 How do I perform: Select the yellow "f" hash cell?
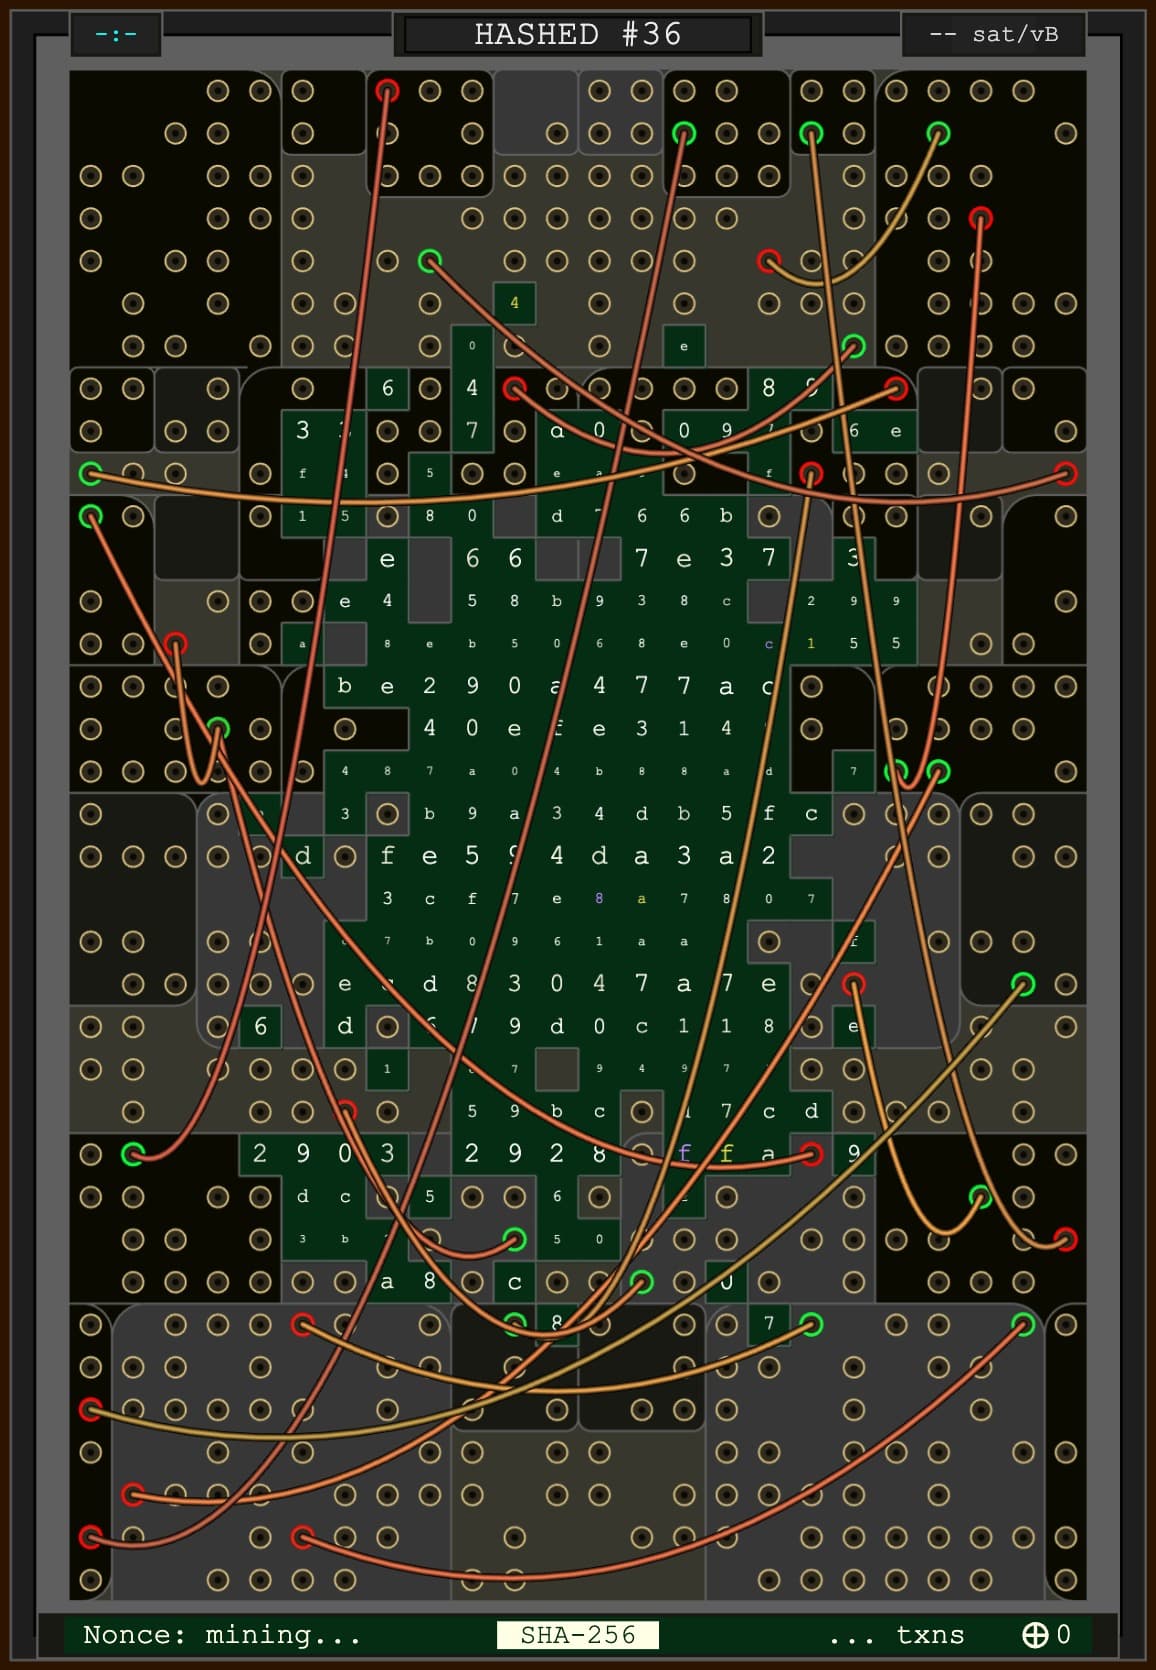point(726,1153)
